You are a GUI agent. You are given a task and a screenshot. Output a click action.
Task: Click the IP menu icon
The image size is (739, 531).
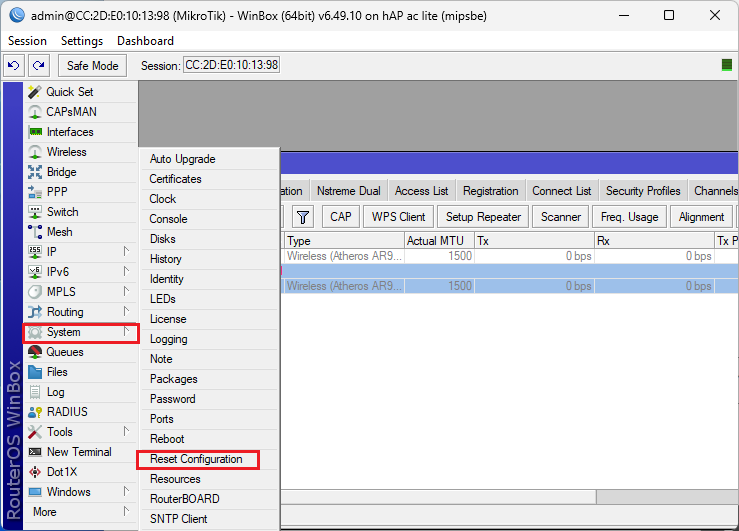pyautogui.click(x=35, y=252)
